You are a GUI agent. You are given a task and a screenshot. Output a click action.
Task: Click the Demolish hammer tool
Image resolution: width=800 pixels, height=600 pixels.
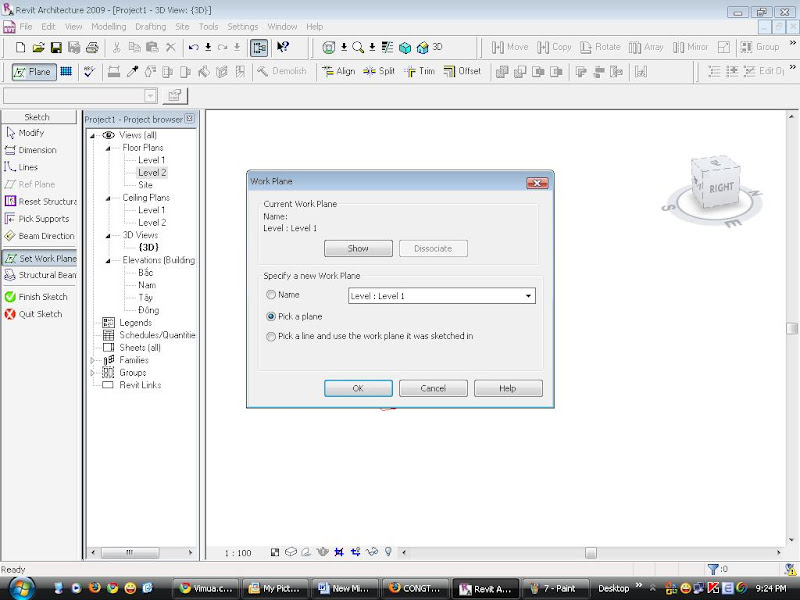pyautogui.click(x=282, y=71)
